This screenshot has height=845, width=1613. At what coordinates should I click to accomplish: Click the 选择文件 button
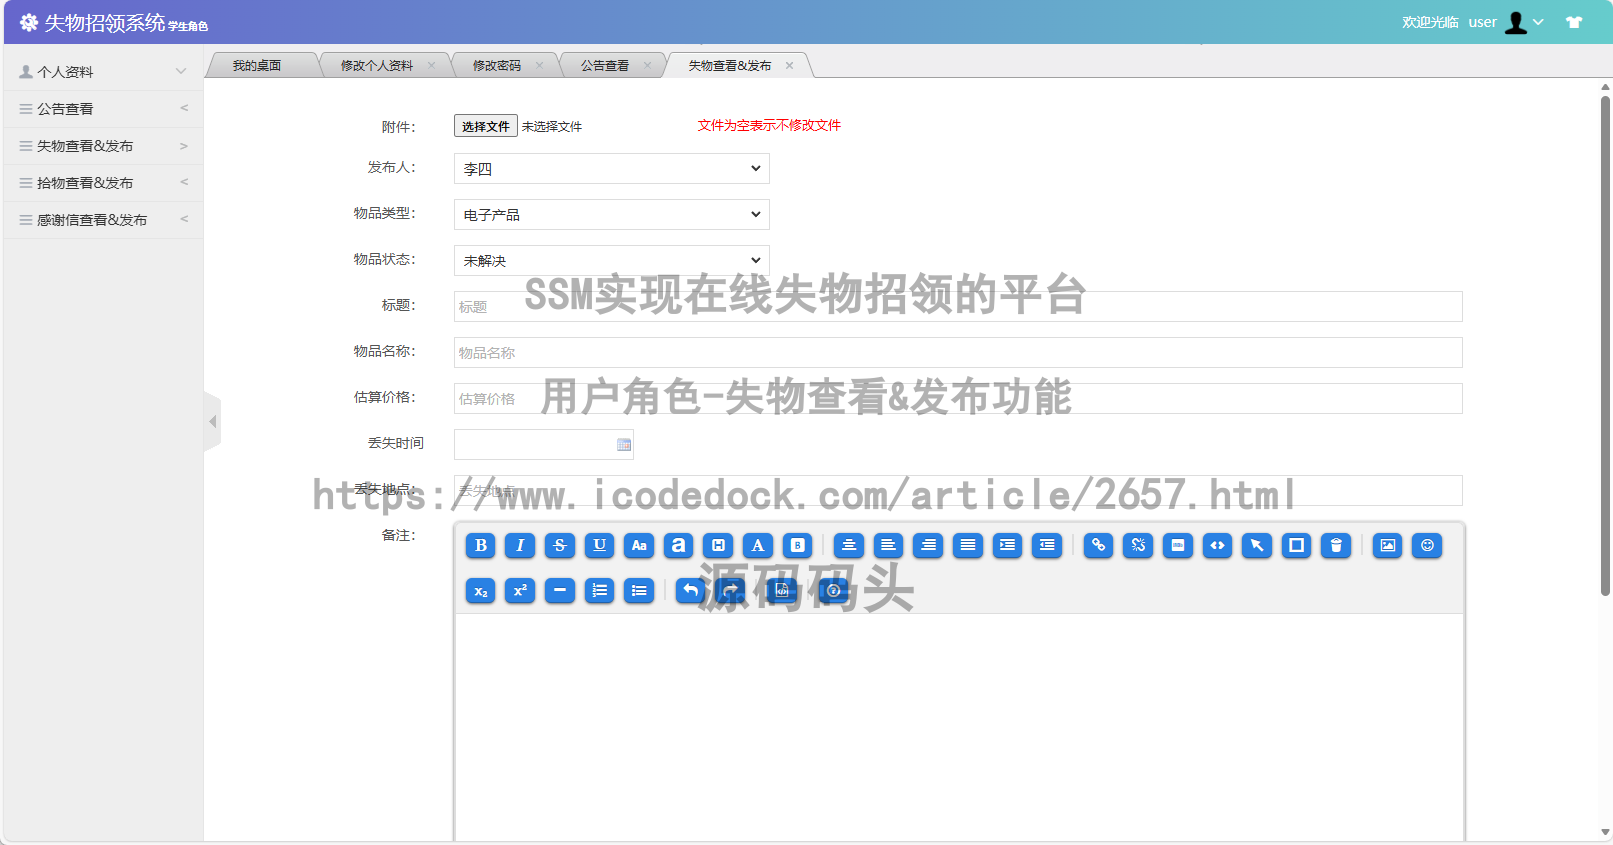(485, 126)
